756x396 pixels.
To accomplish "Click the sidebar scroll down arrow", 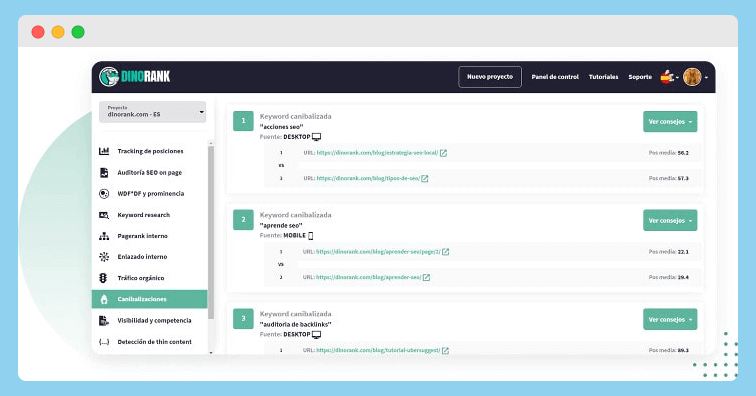I will pyautogui.click(x=211, y=353).
